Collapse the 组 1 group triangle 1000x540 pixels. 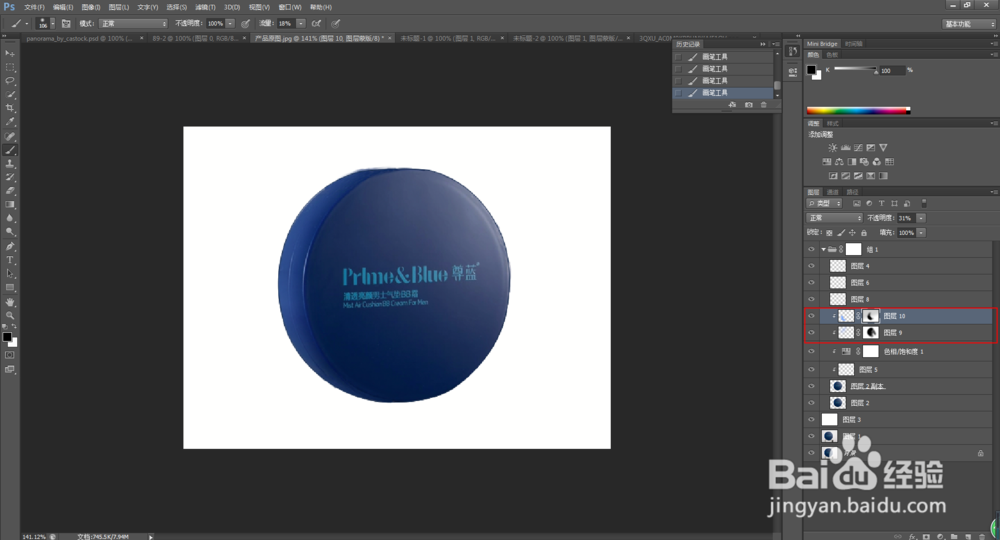823,249
